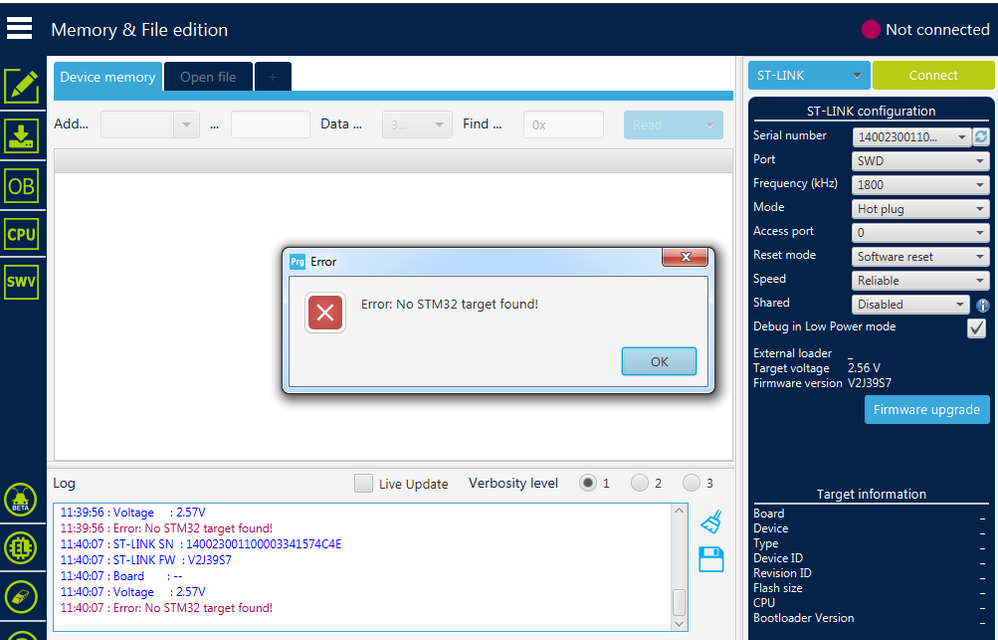Click the 11:40:07 error log line

166,608
